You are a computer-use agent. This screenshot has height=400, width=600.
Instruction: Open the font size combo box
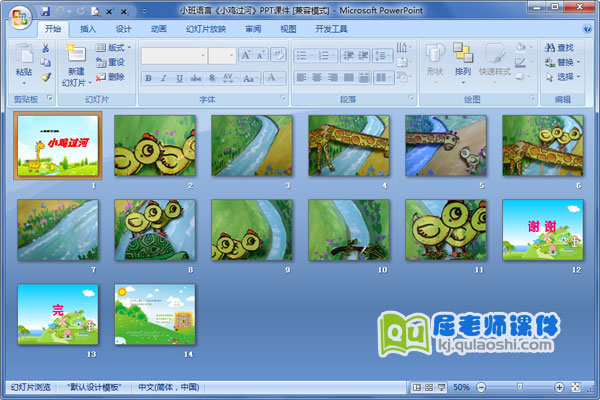(222, 56)
